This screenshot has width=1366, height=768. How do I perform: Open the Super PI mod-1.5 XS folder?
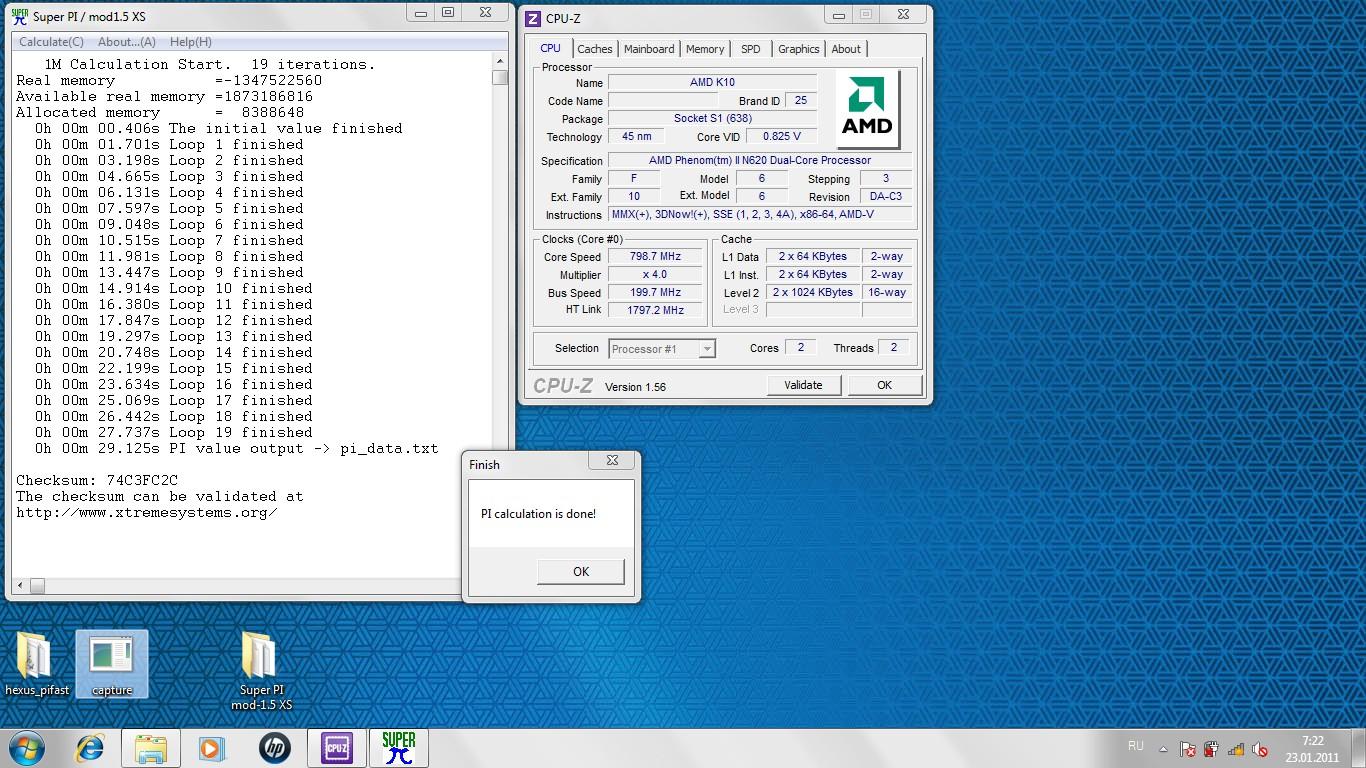click(x=261, y=669)
